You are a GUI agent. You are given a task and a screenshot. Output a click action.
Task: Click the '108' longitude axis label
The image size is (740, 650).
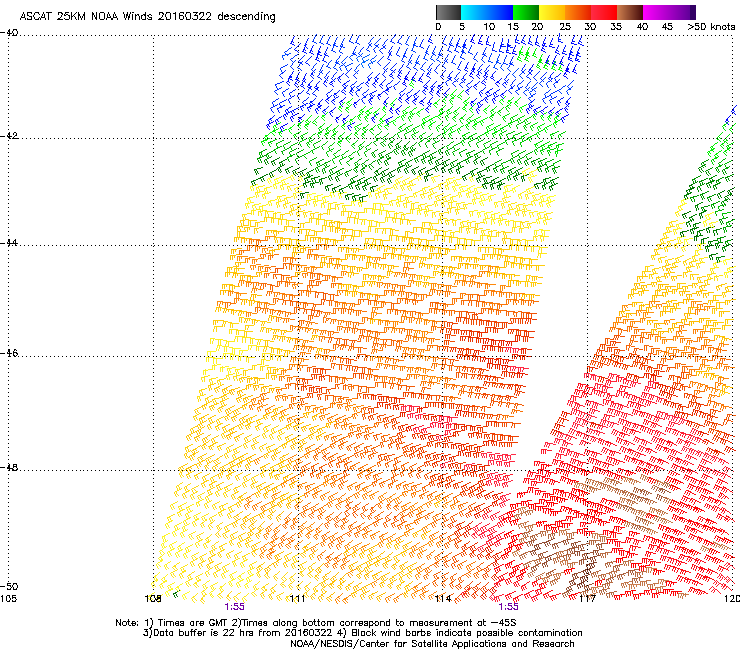[x=153, y=599]
